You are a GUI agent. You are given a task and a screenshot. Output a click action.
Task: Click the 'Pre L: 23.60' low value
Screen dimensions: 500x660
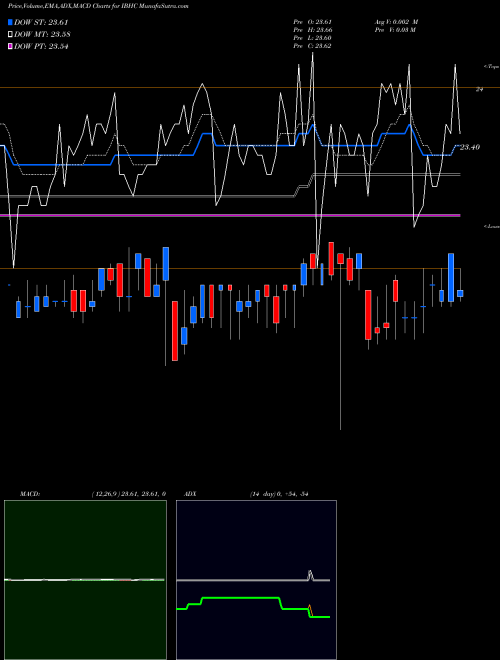pos(312,38)
